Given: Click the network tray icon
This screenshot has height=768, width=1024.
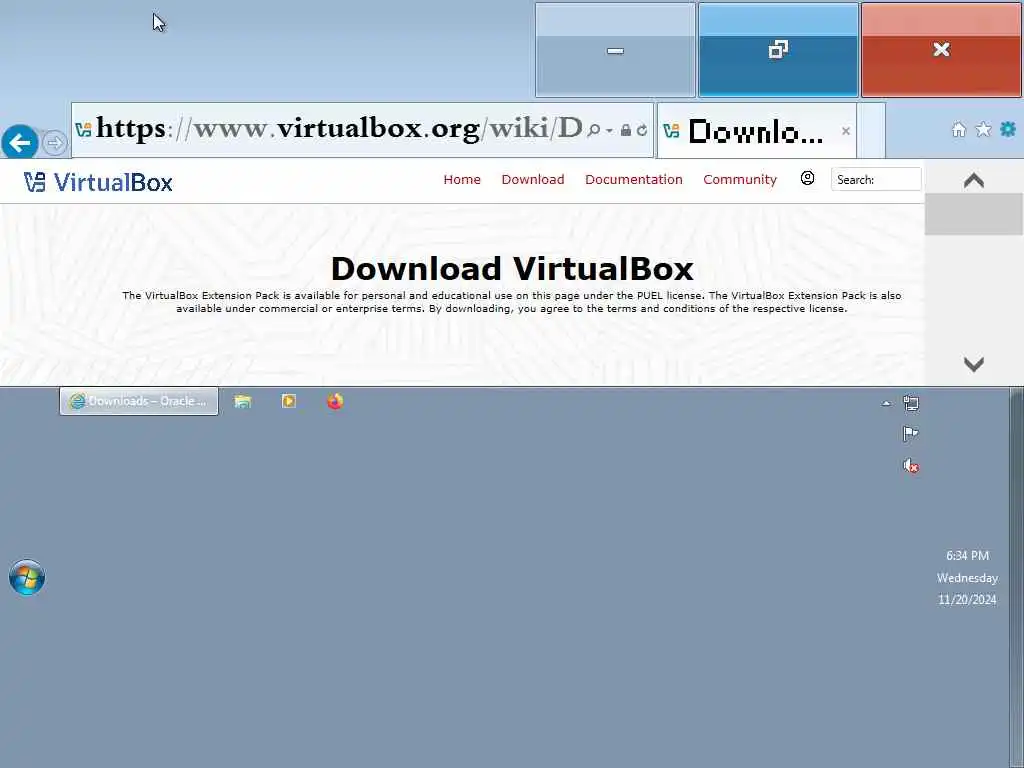Looking at the screenshot, I should pyautogui.click(x=910, y=403).
